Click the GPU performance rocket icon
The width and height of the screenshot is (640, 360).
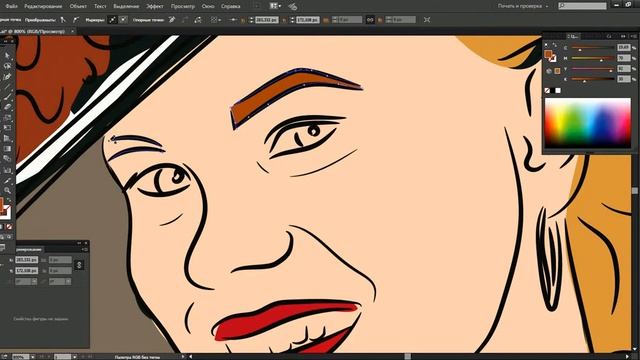[x=292, y=6]
